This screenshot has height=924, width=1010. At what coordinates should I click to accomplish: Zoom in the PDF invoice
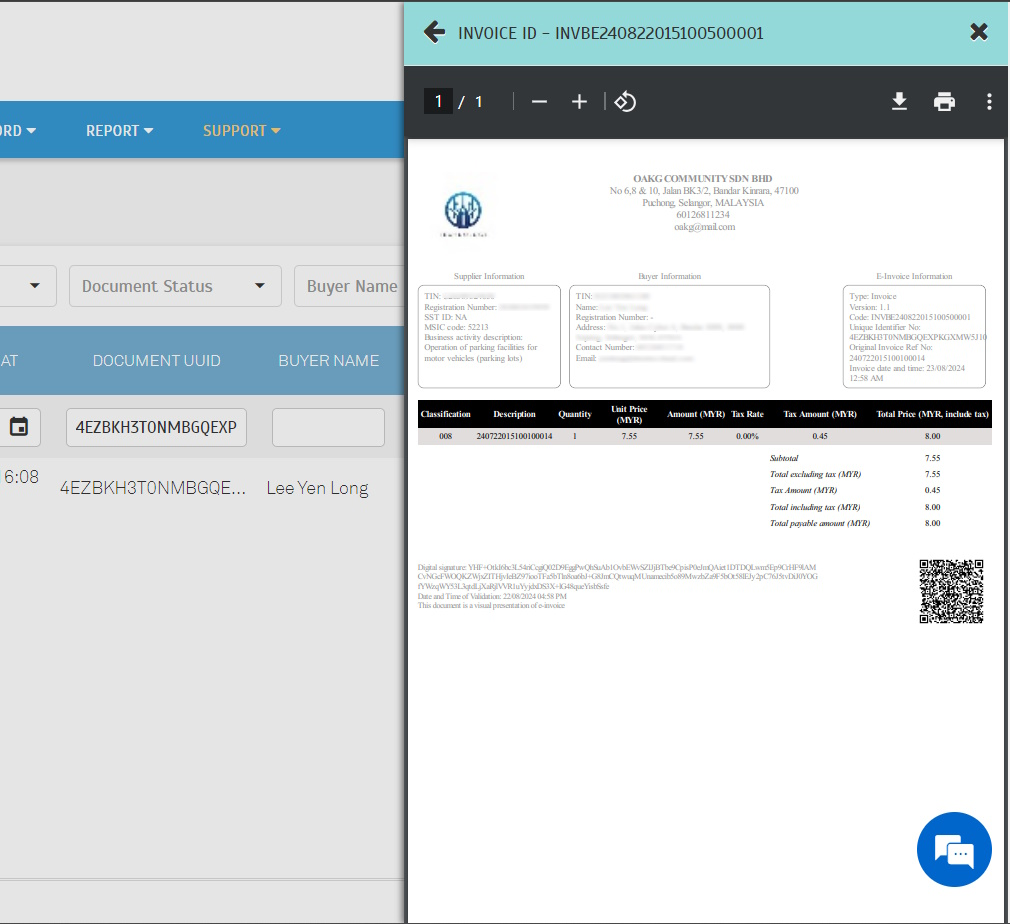click(579, 102)
